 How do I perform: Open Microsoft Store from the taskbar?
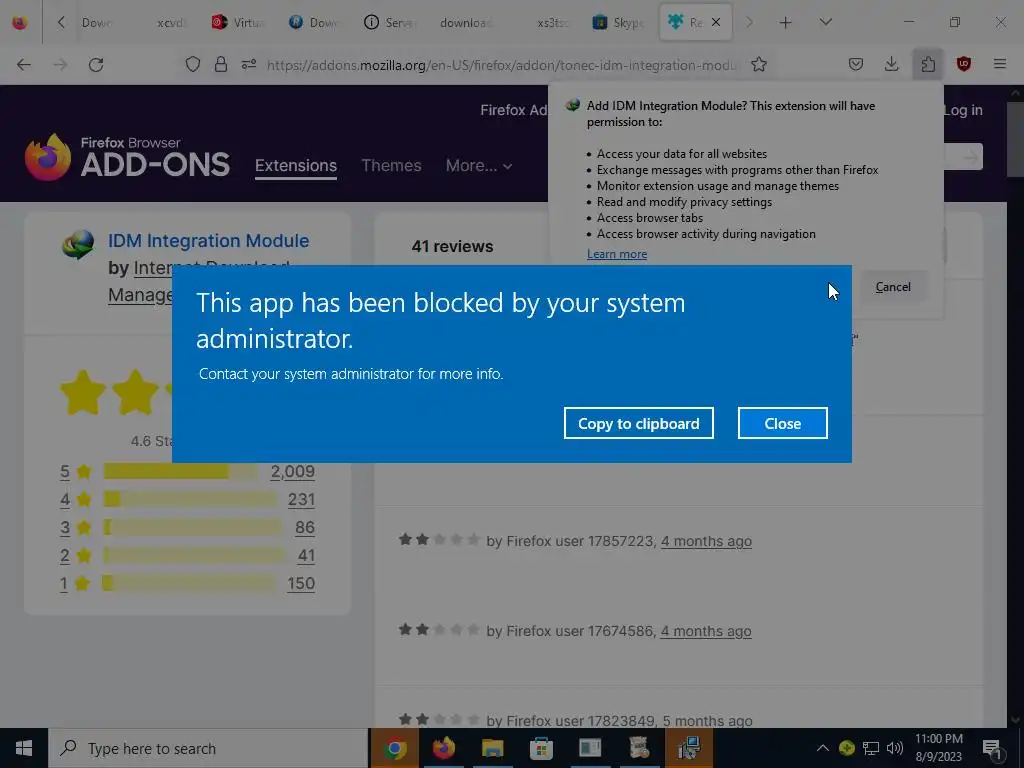coord(541,748)
